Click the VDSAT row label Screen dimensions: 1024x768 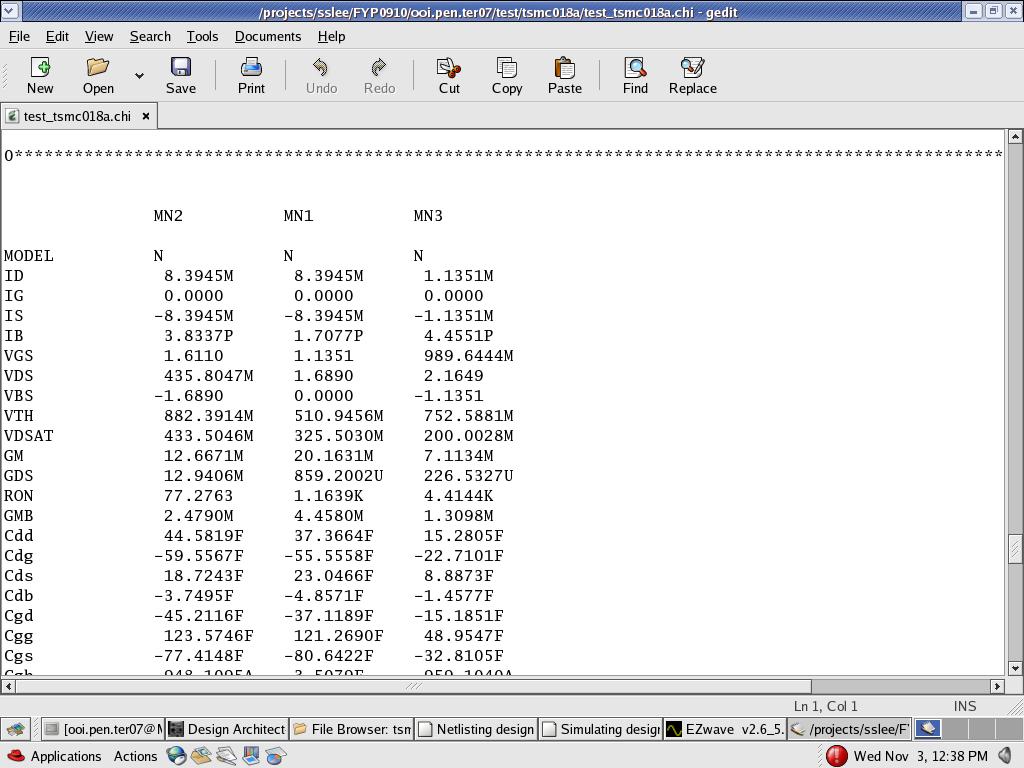point(29,436)
